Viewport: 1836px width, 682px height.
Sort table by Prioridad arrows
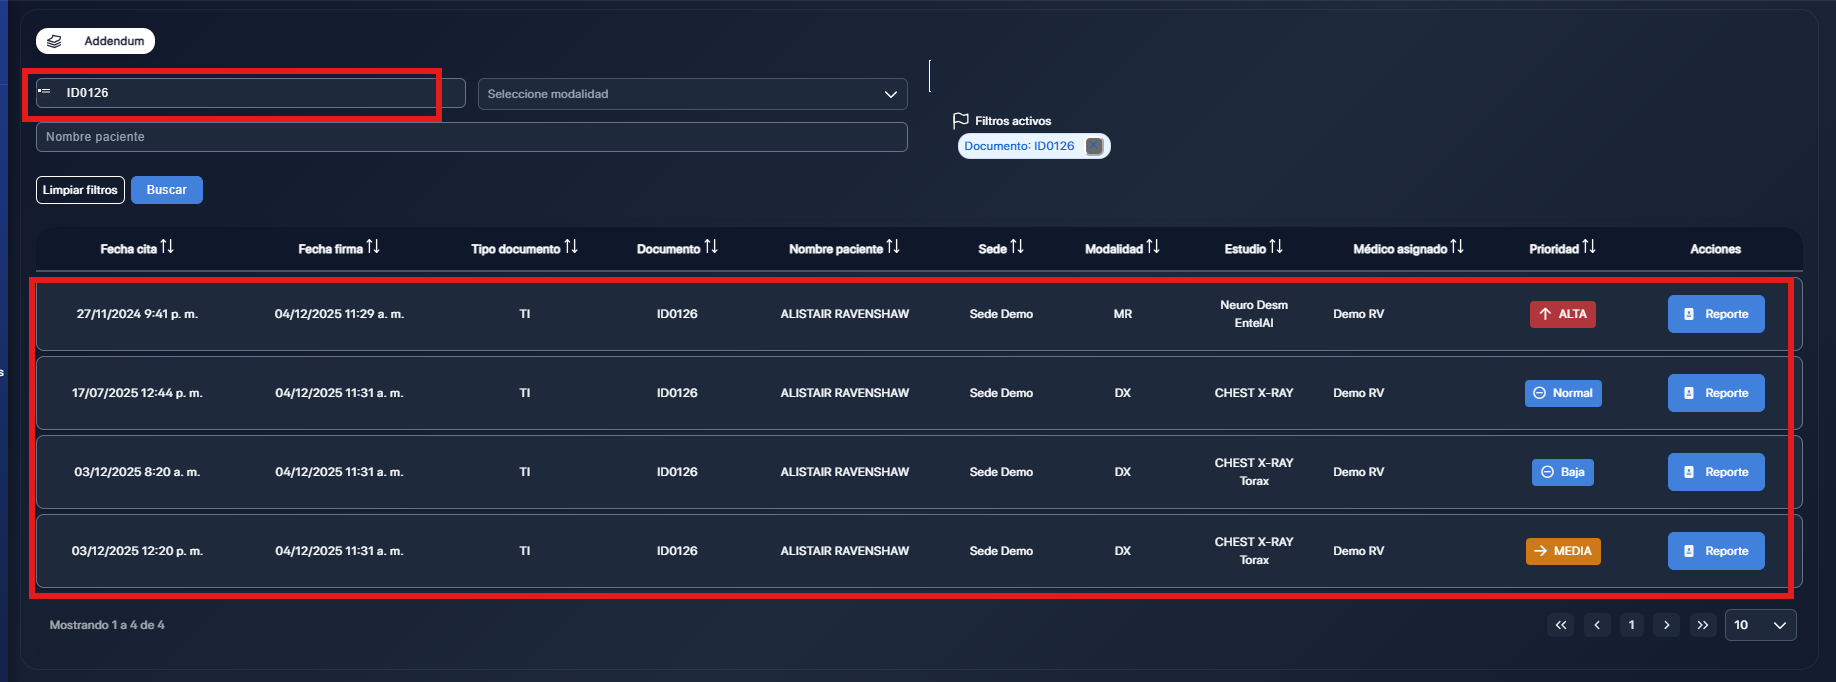pos(1589,247)
